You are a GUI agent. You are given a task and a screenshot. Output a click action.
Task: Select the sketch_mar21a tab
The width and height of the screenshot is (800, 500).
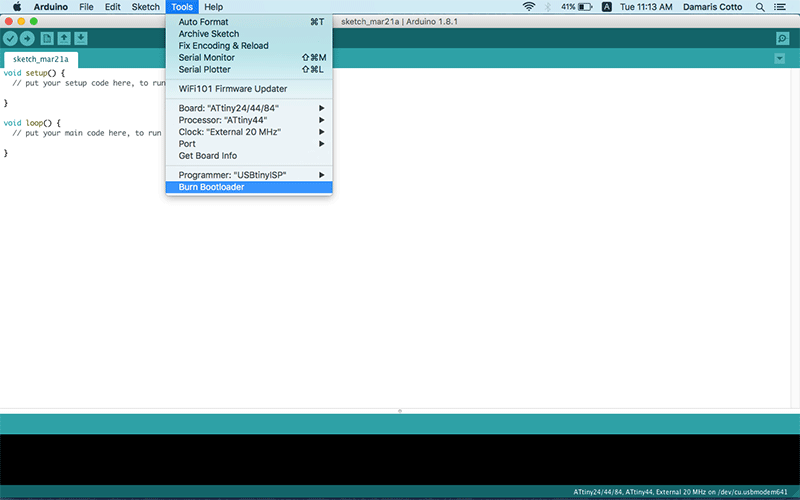click(41, 59)
